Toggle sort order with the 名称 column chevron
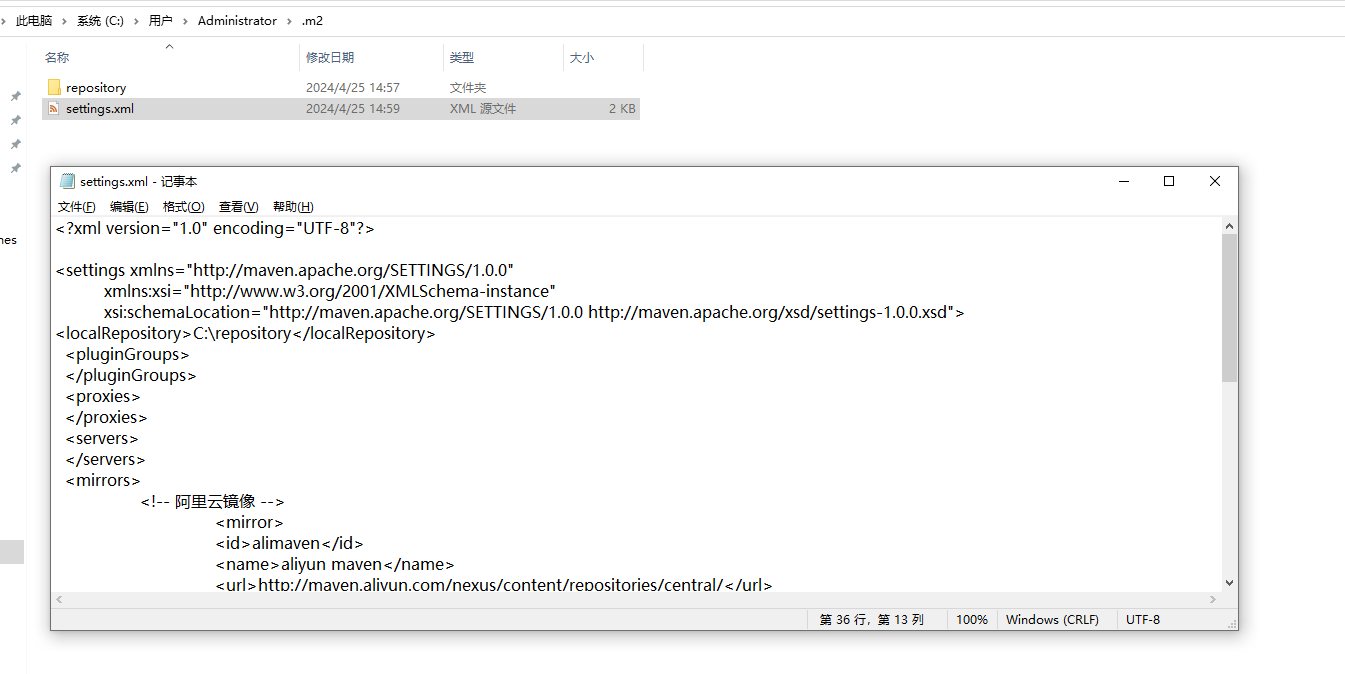Viewport: 1345px width, 674px height. pyautogui.click(x=170, y=44)
